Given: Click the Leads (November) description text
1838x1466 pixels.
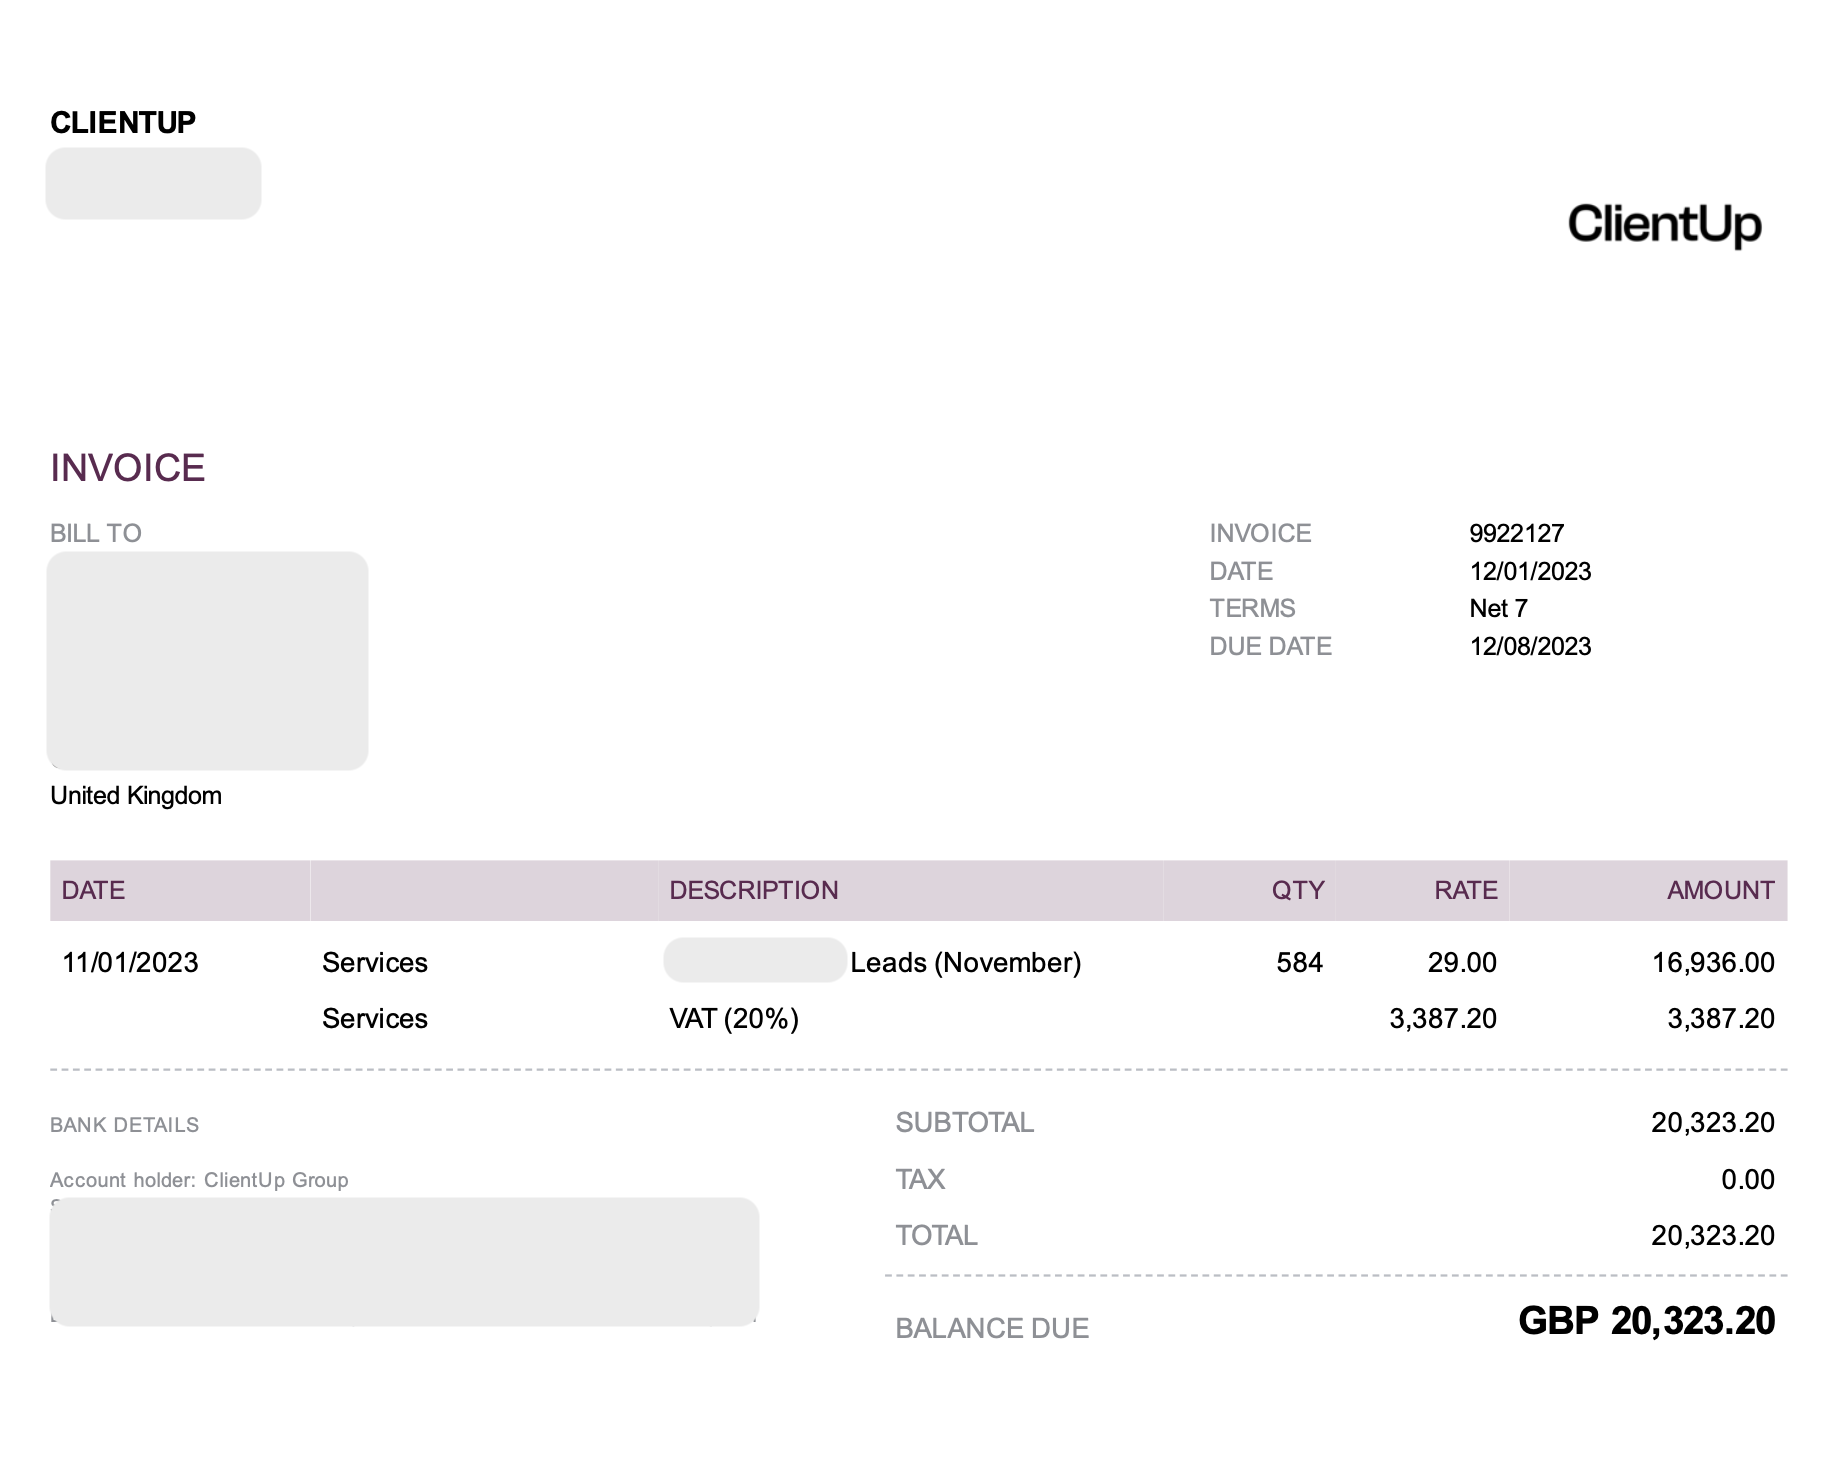Looking at the screenshot, I should 965,962.
